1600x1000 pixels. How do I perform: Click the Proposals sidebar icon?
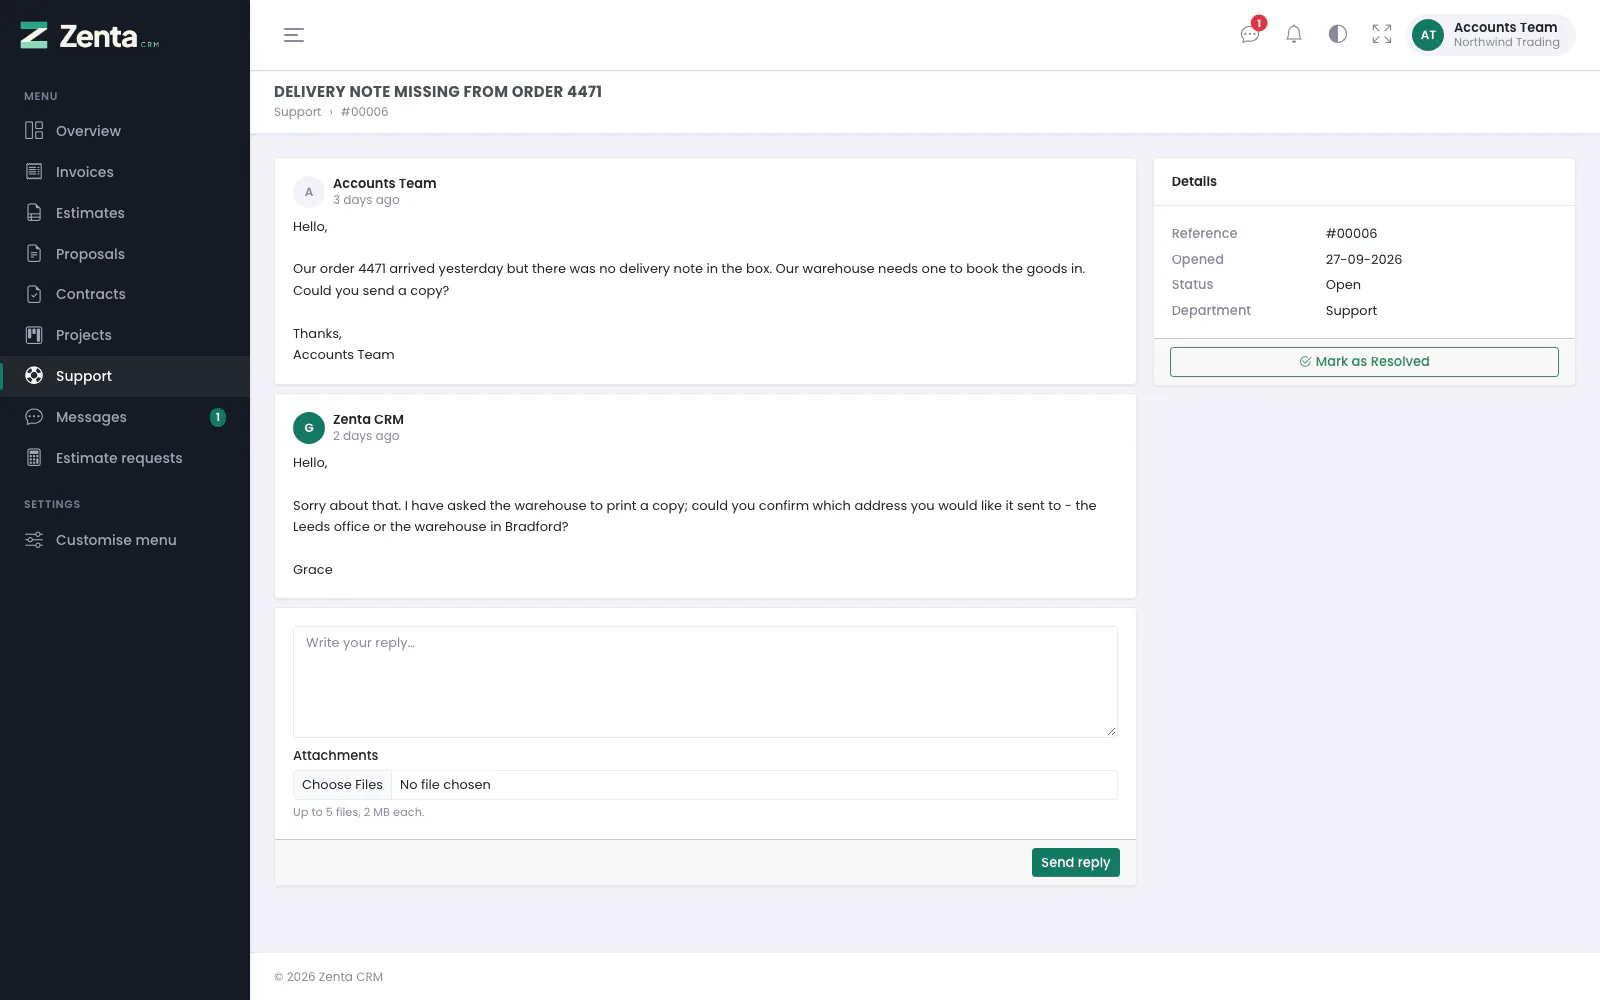34,254
